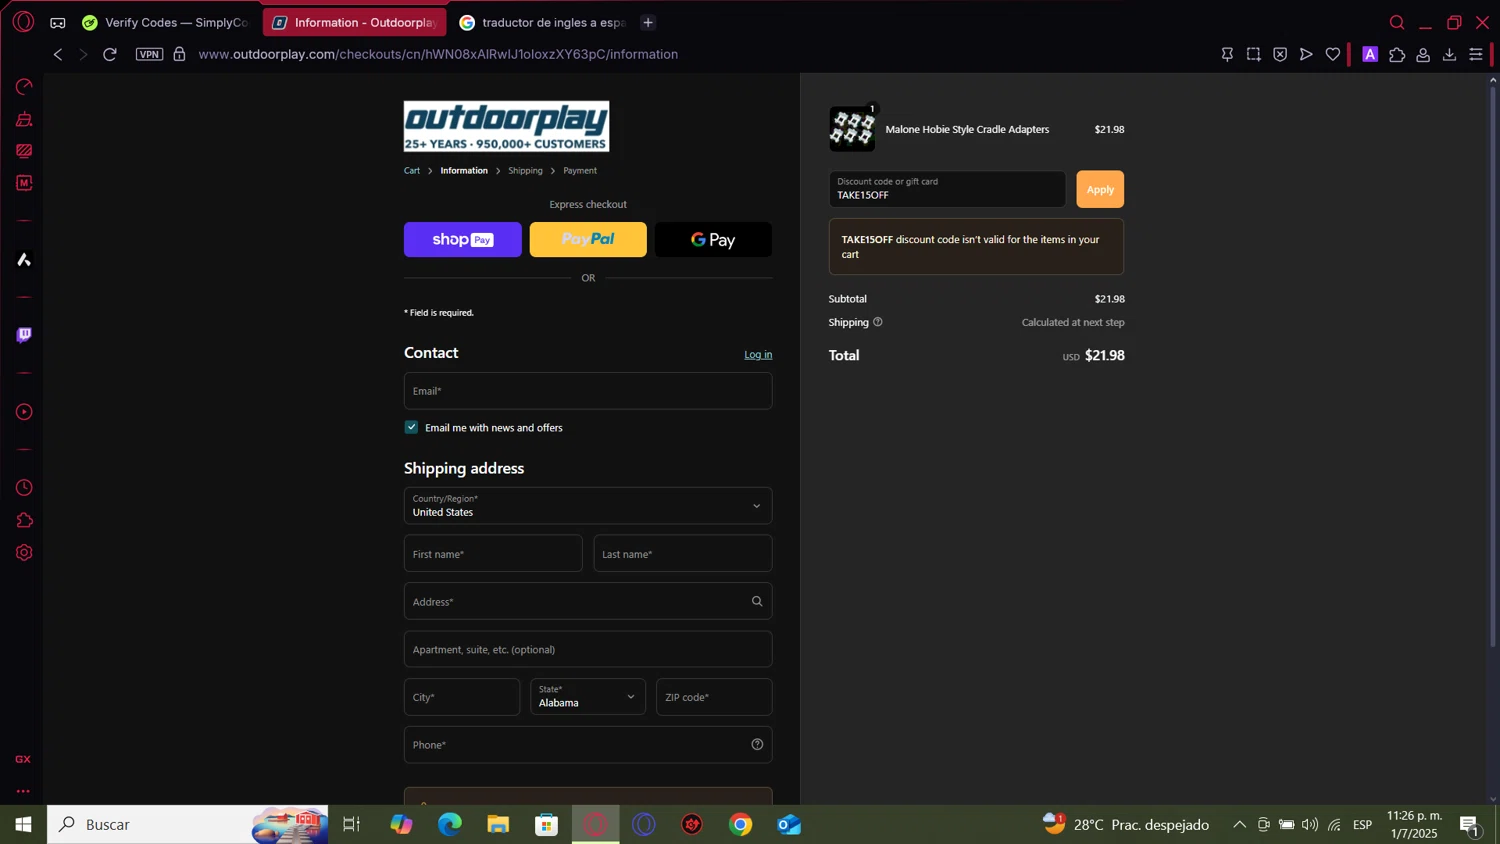Go to Cart in the breadcrumb

tap(412, 171)
